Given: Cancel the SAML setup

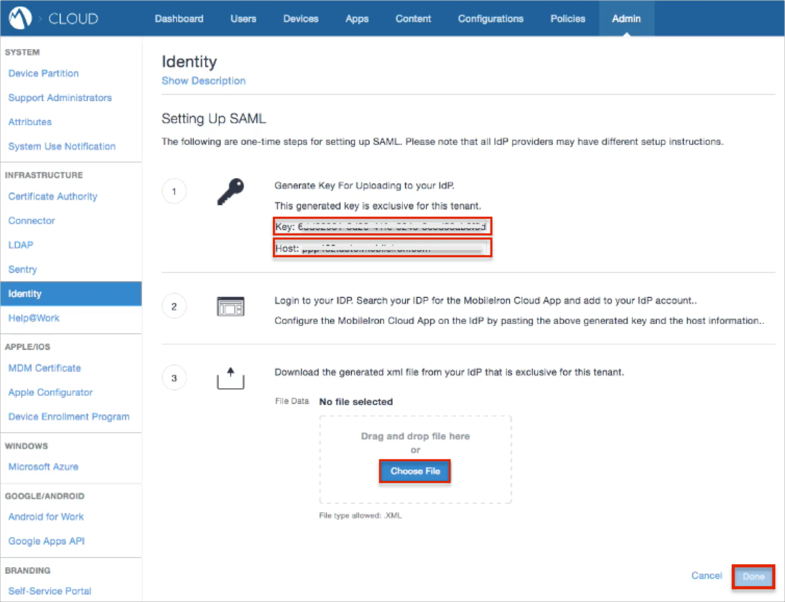Looking at the screenshot, I should 706,576.
